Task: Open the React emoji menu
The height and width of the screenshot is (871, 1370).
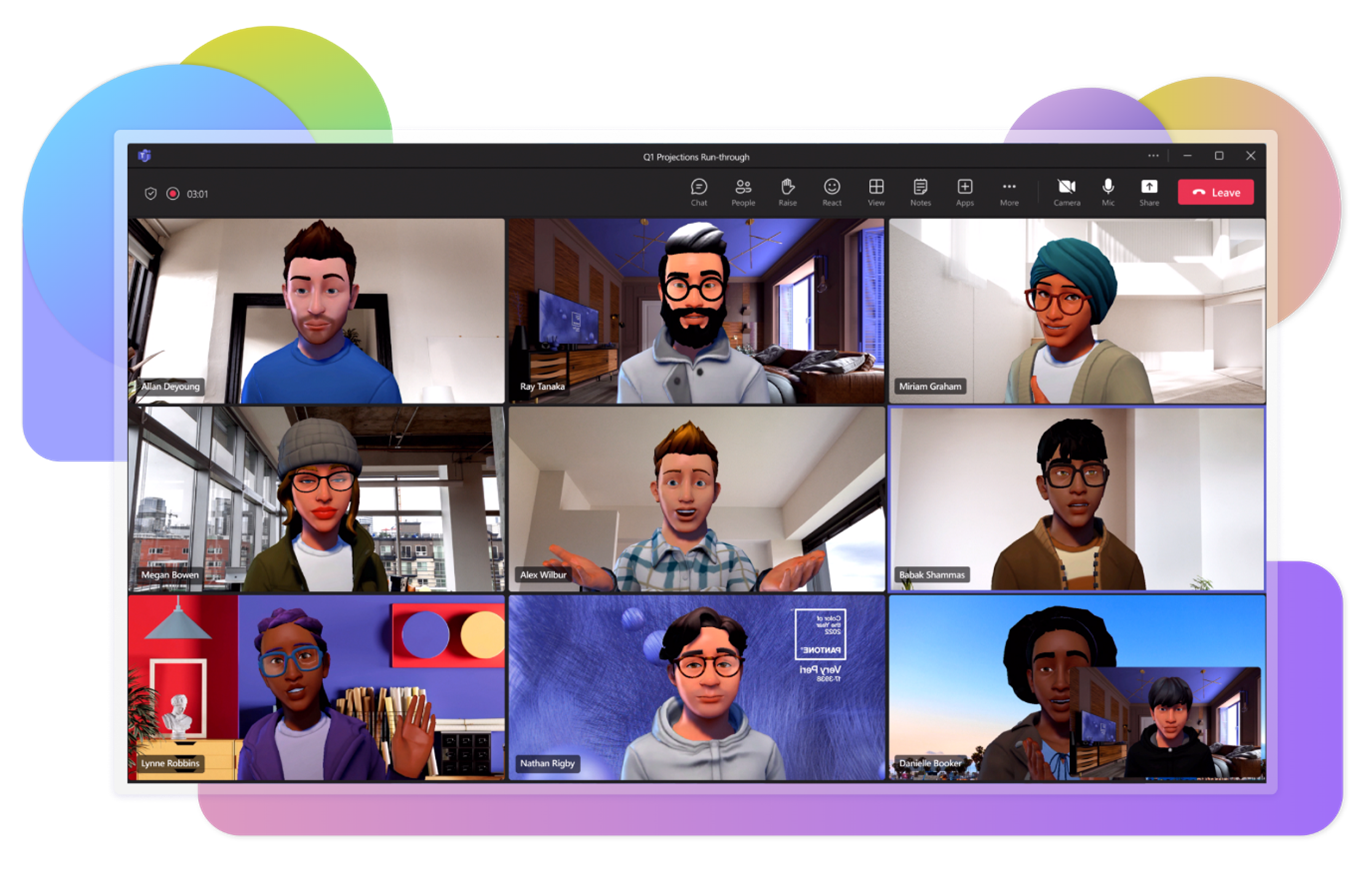Action: [x=832, y=192]
